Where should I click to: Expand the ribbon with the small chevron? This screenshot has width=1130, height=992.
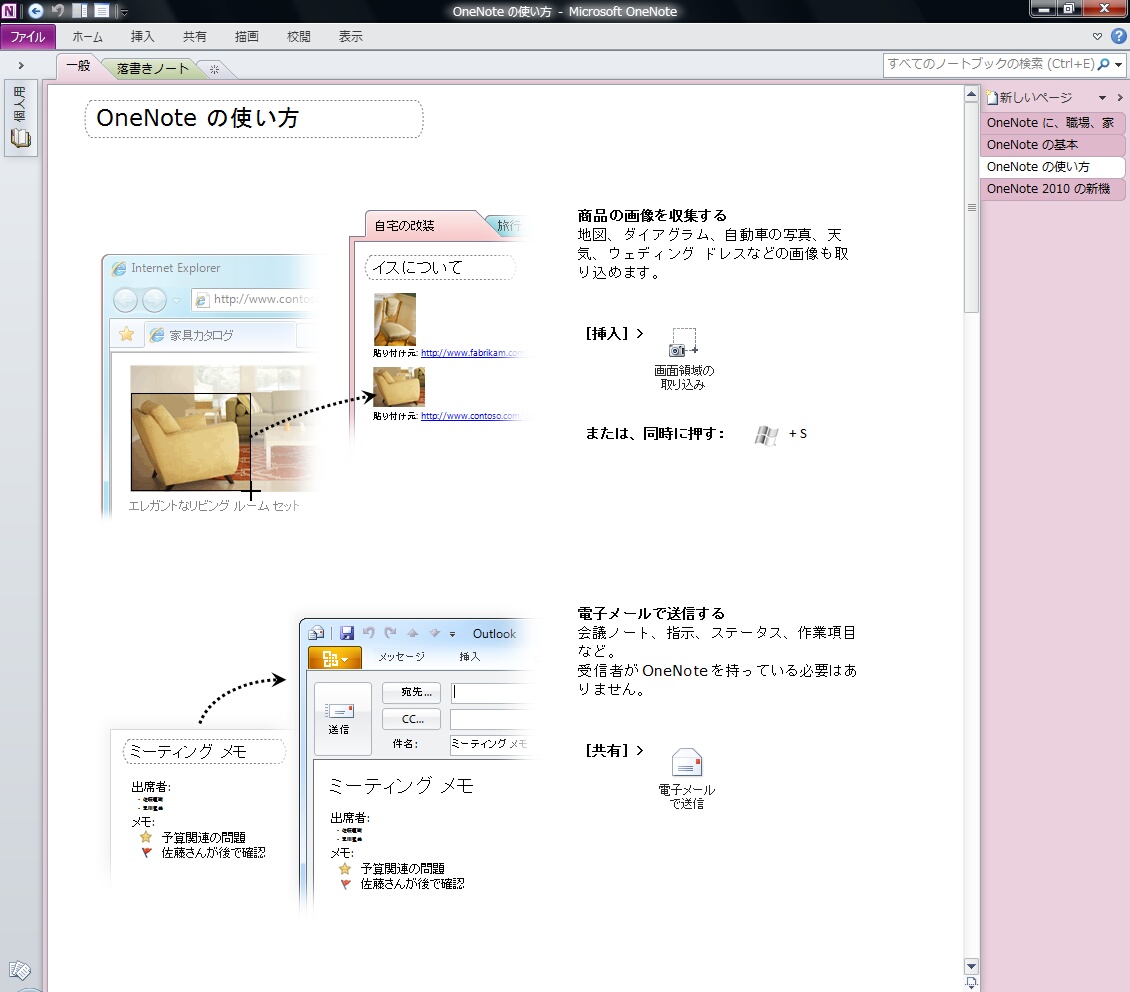point(1097,36)
